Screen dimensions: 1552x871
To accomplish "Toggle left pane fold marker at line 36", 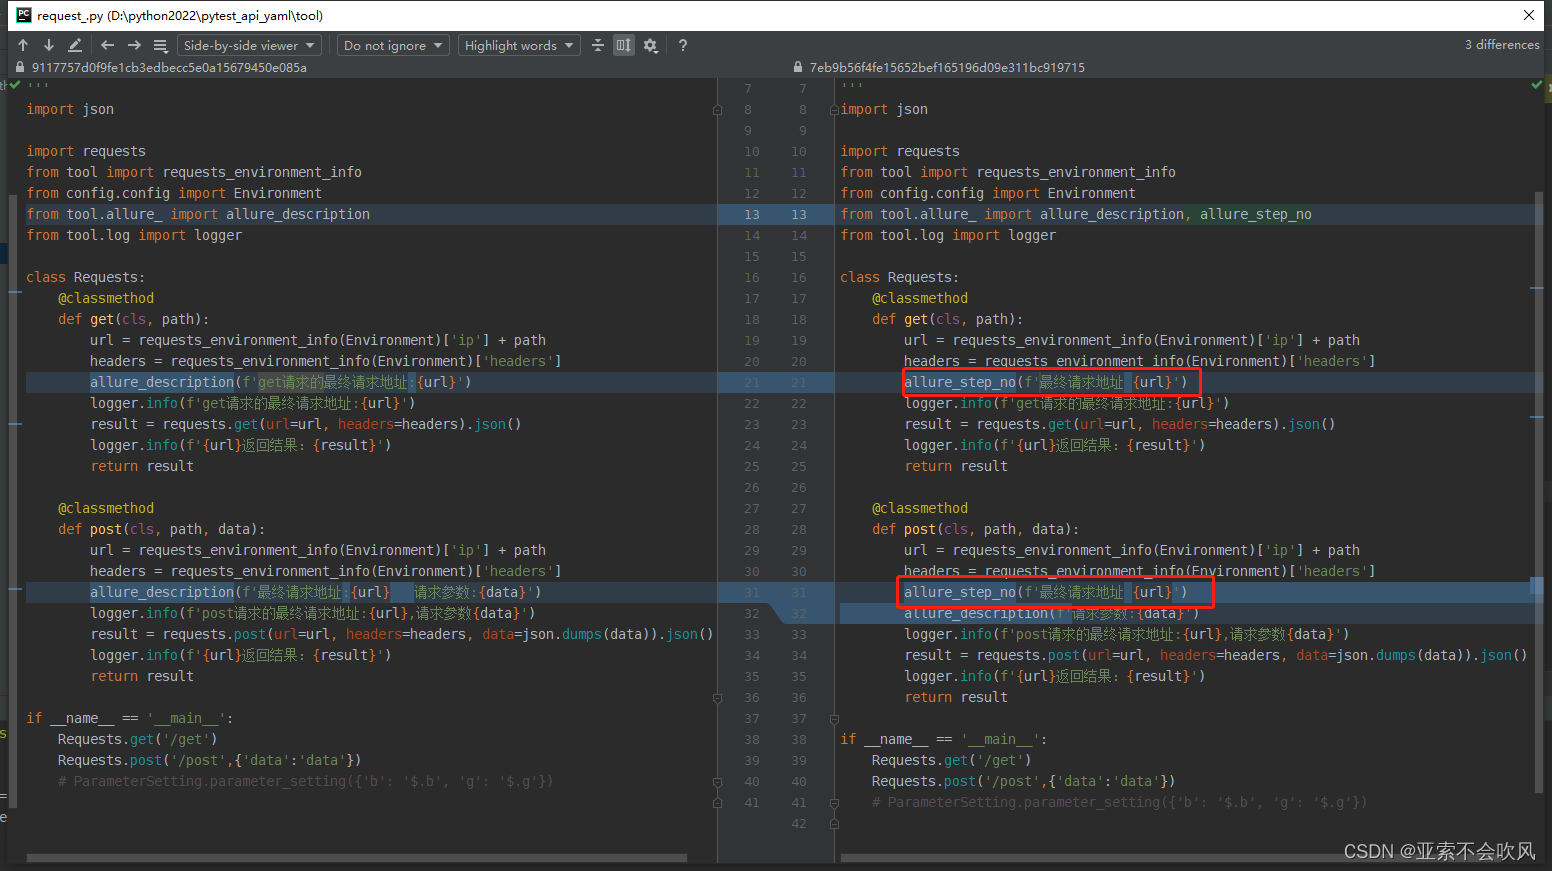I will [717, 697].
